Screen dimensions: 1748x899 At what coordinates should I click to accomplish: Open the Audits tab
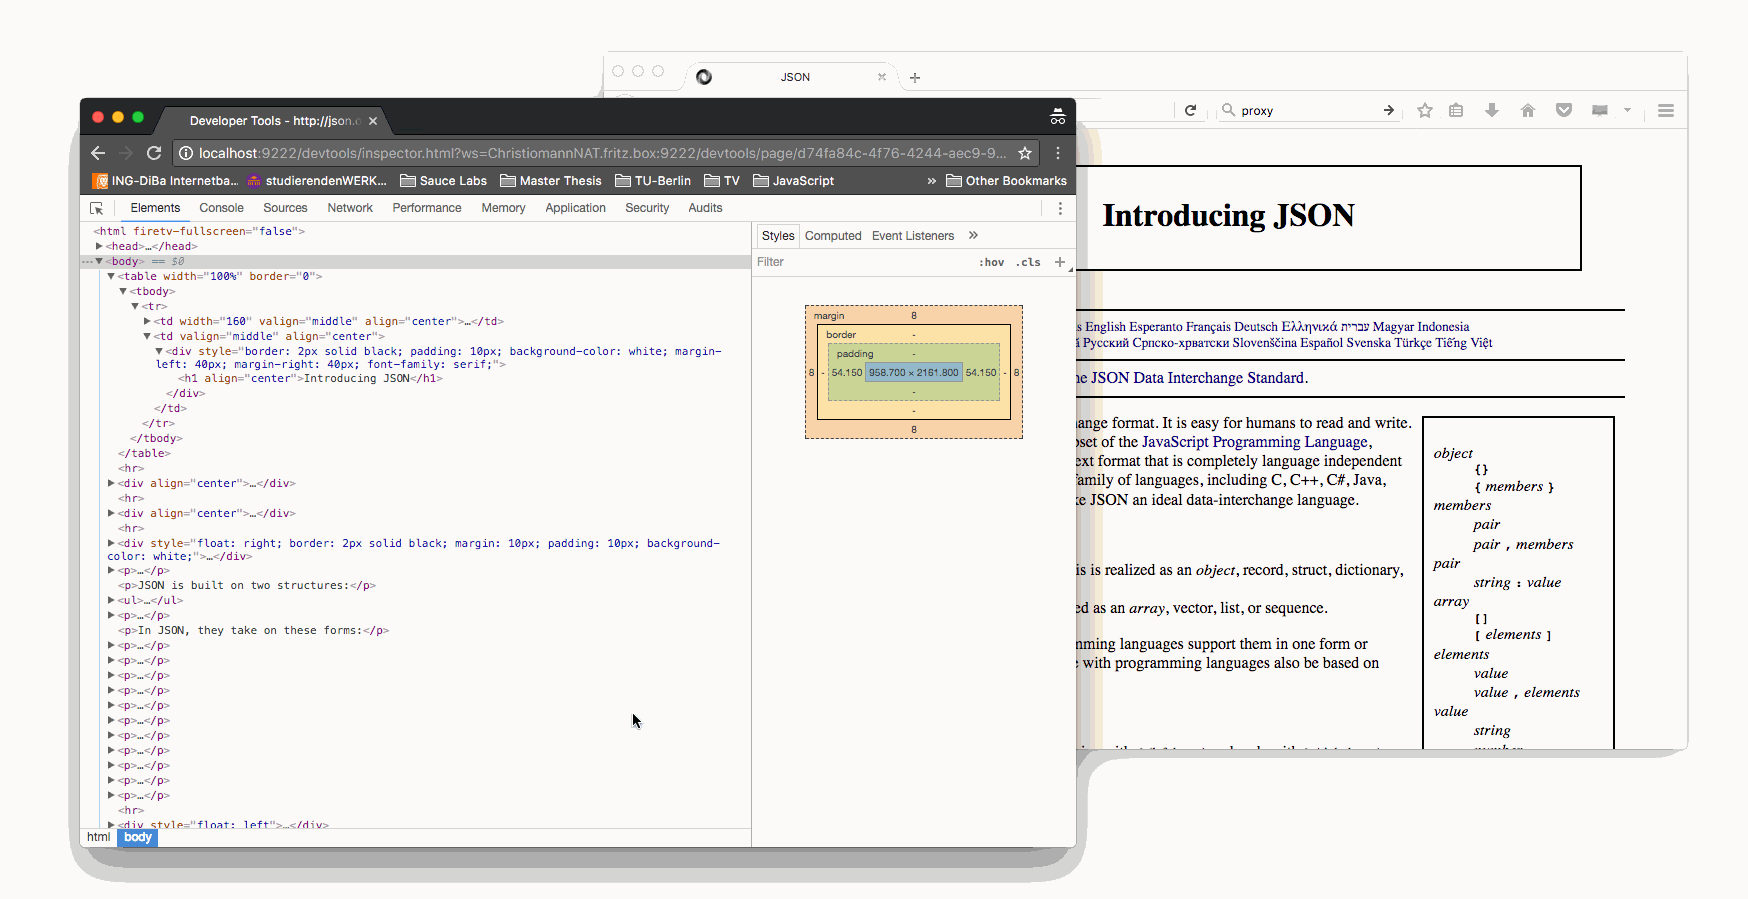(705, 208)
